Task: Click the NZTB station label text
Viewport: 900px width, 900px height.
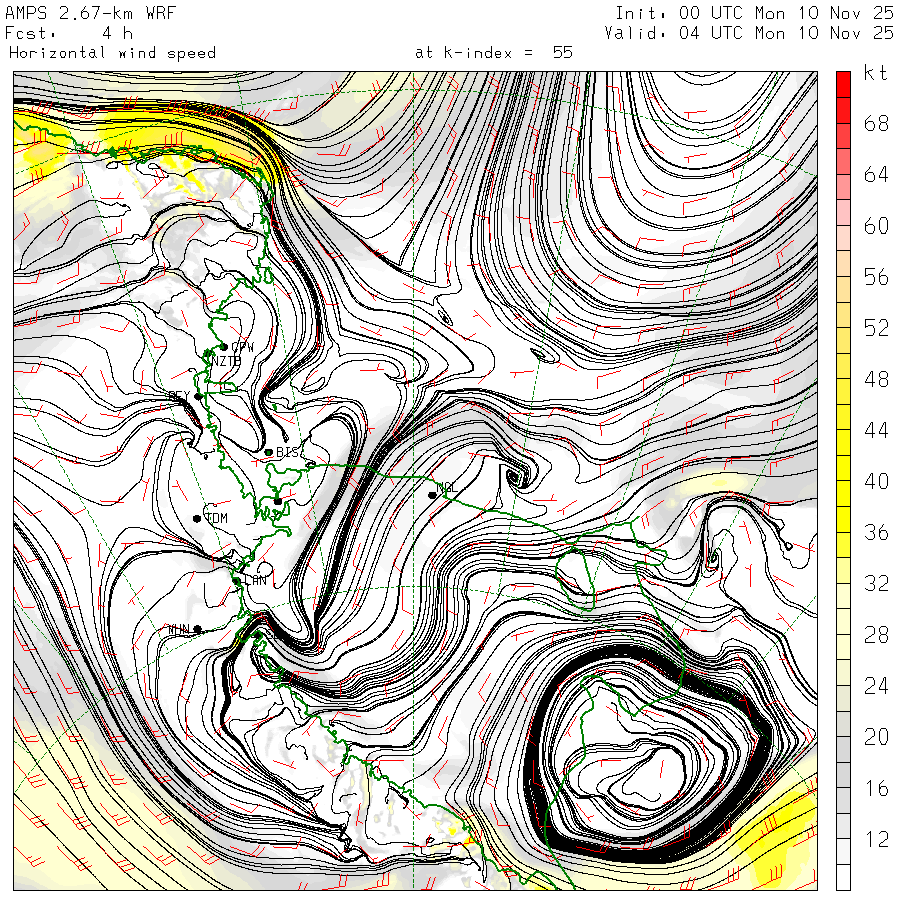Action: (x=226, y=361)
